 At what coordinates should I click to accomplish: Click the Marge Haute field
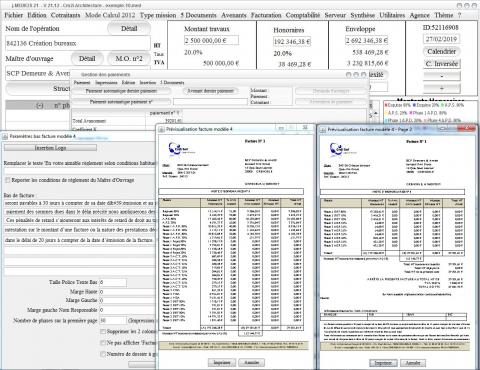tap(128, 292)
